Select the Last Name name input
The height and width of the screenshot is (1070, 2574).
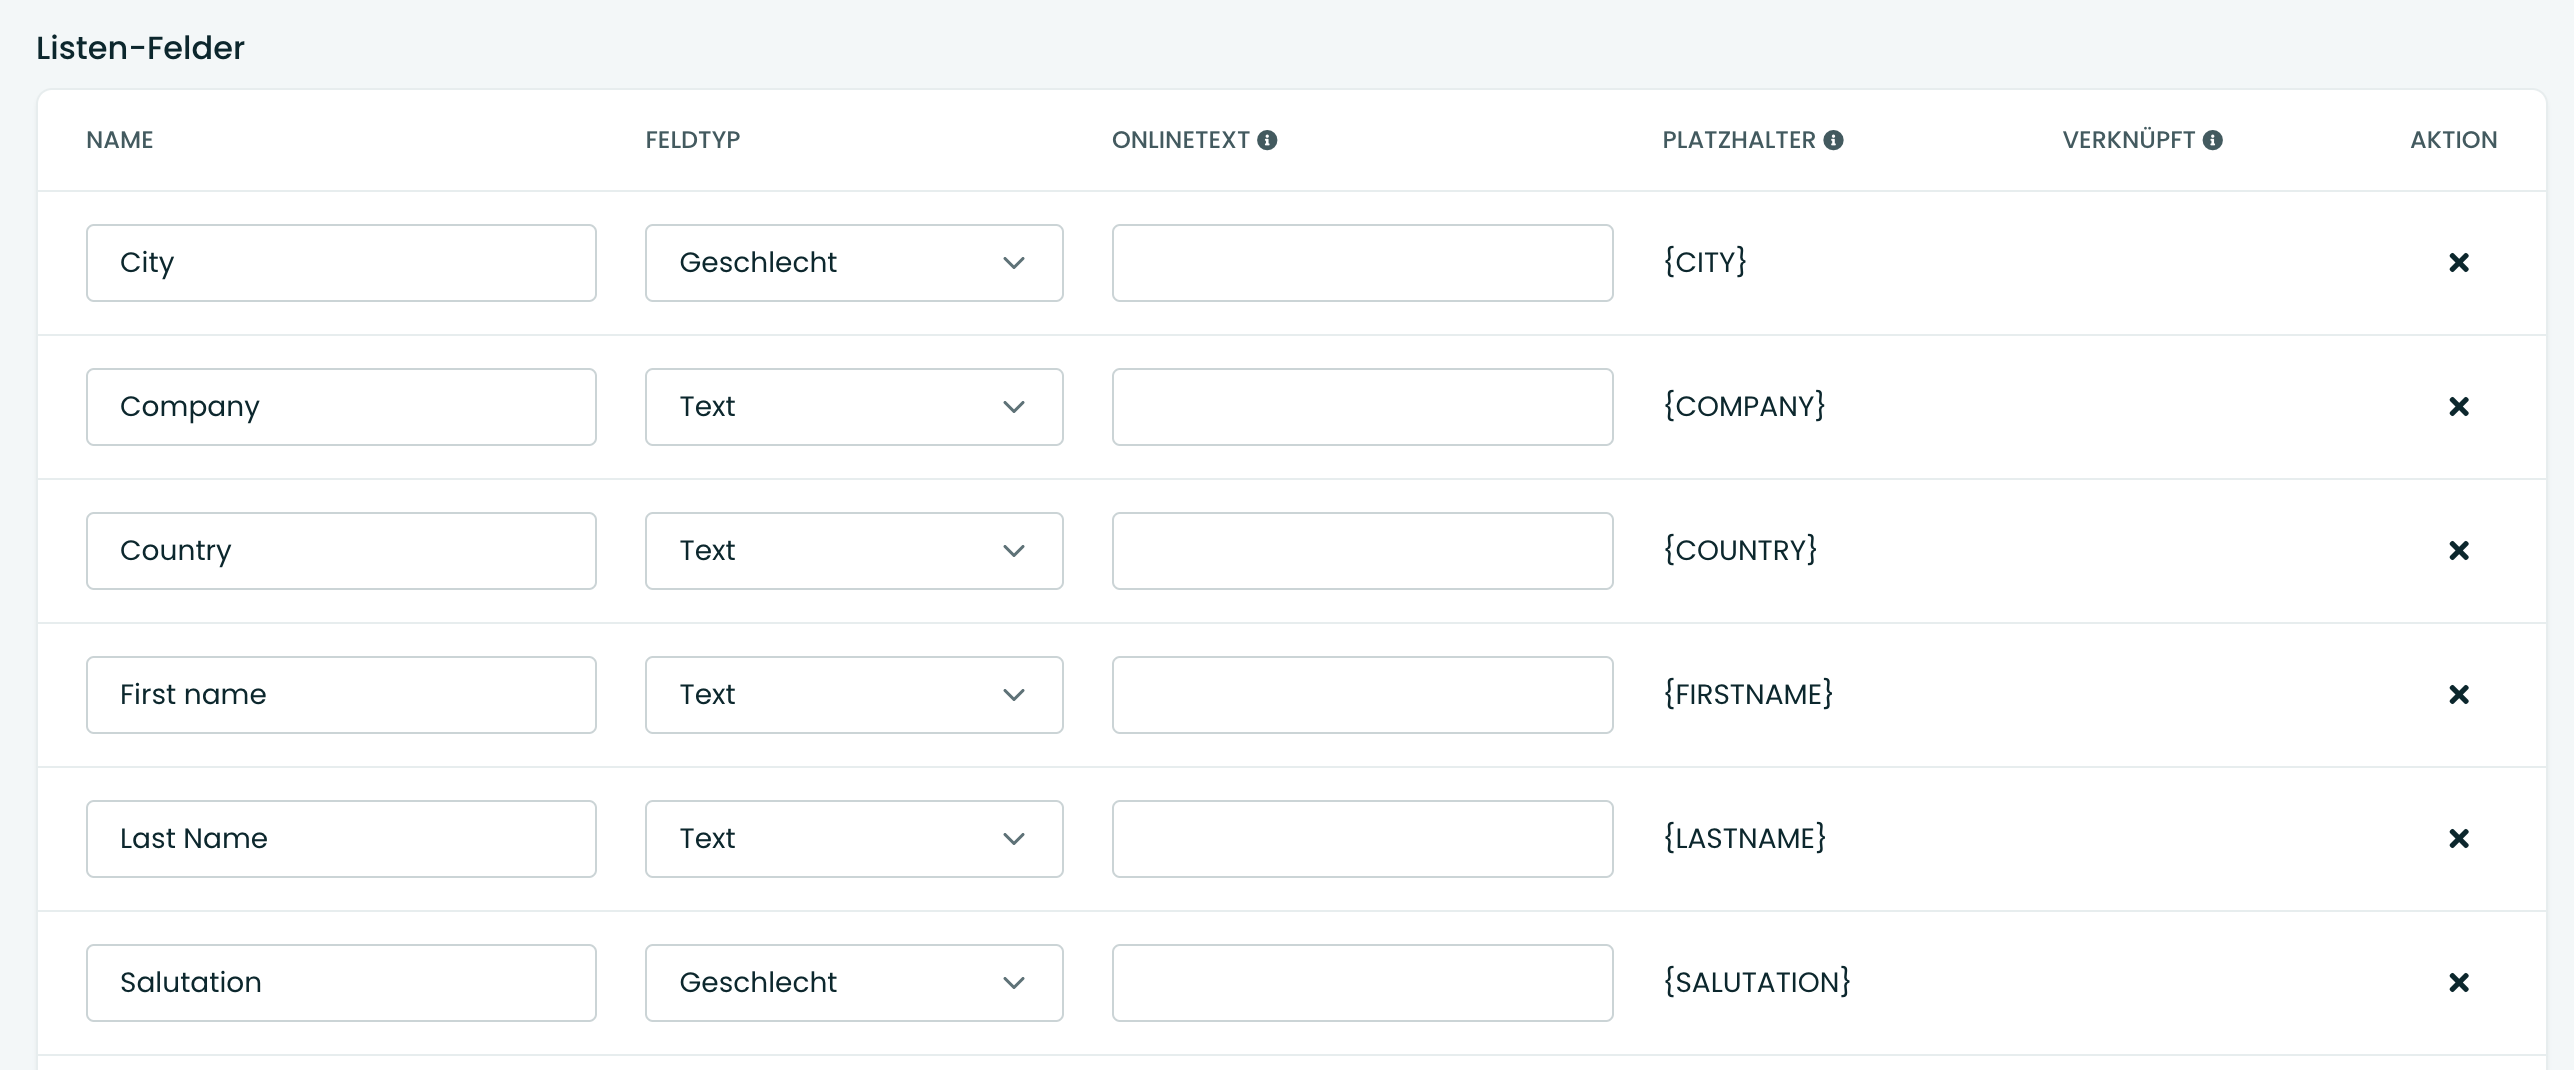click(341, 839)
